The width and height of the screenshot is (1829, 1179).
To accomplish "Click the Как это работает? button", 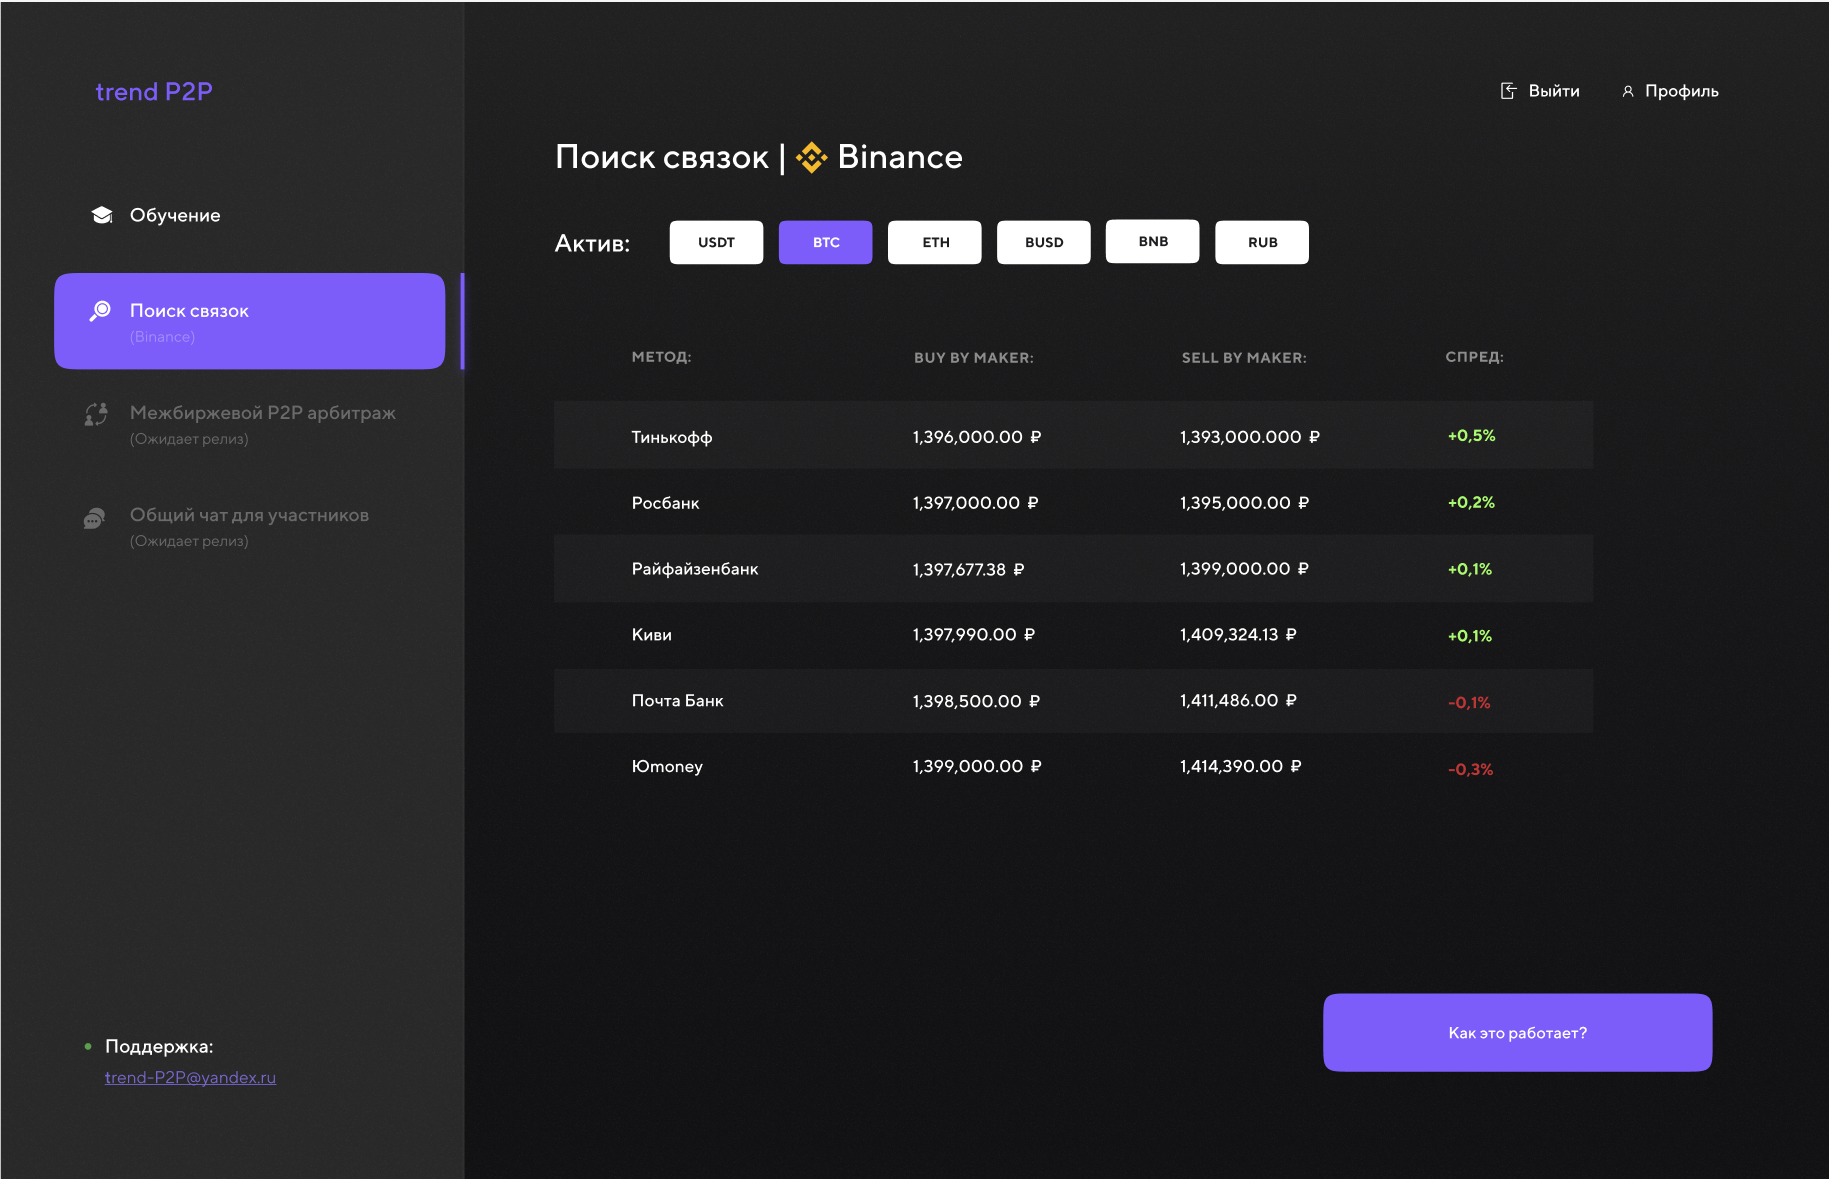I will point(1517,1032).
